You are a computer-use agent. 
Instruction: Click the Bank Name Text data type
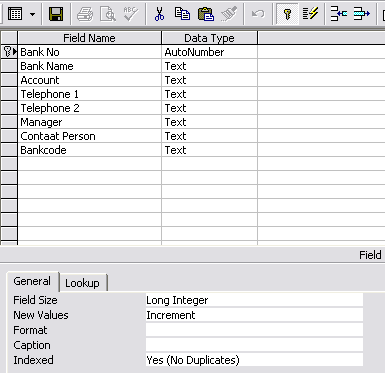(x=209, y=66)
